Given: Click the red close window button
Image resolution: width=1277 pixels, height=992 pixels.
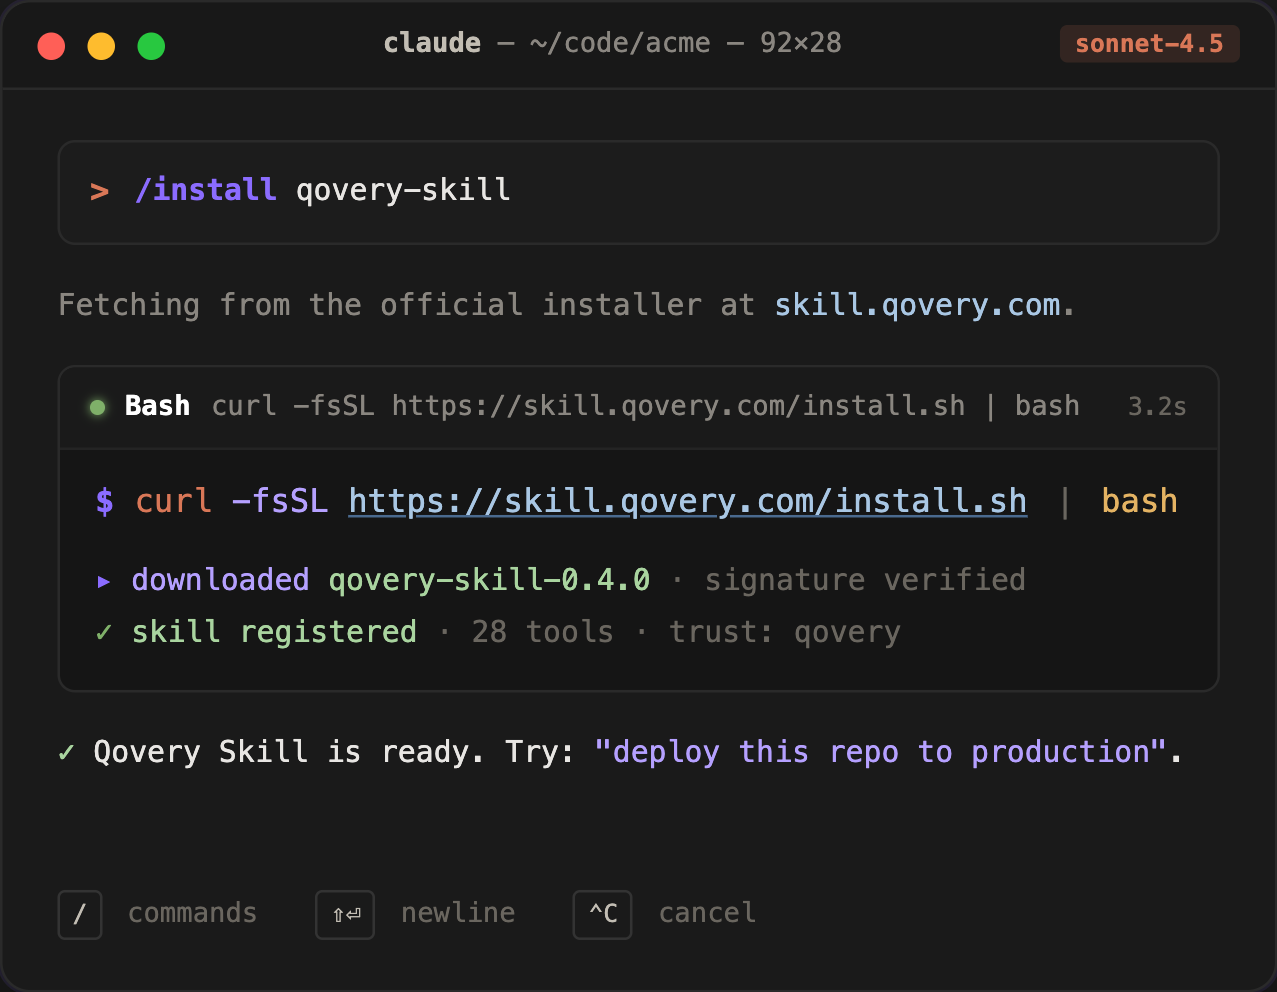Looking at the screenshot, I should (51, 46).
